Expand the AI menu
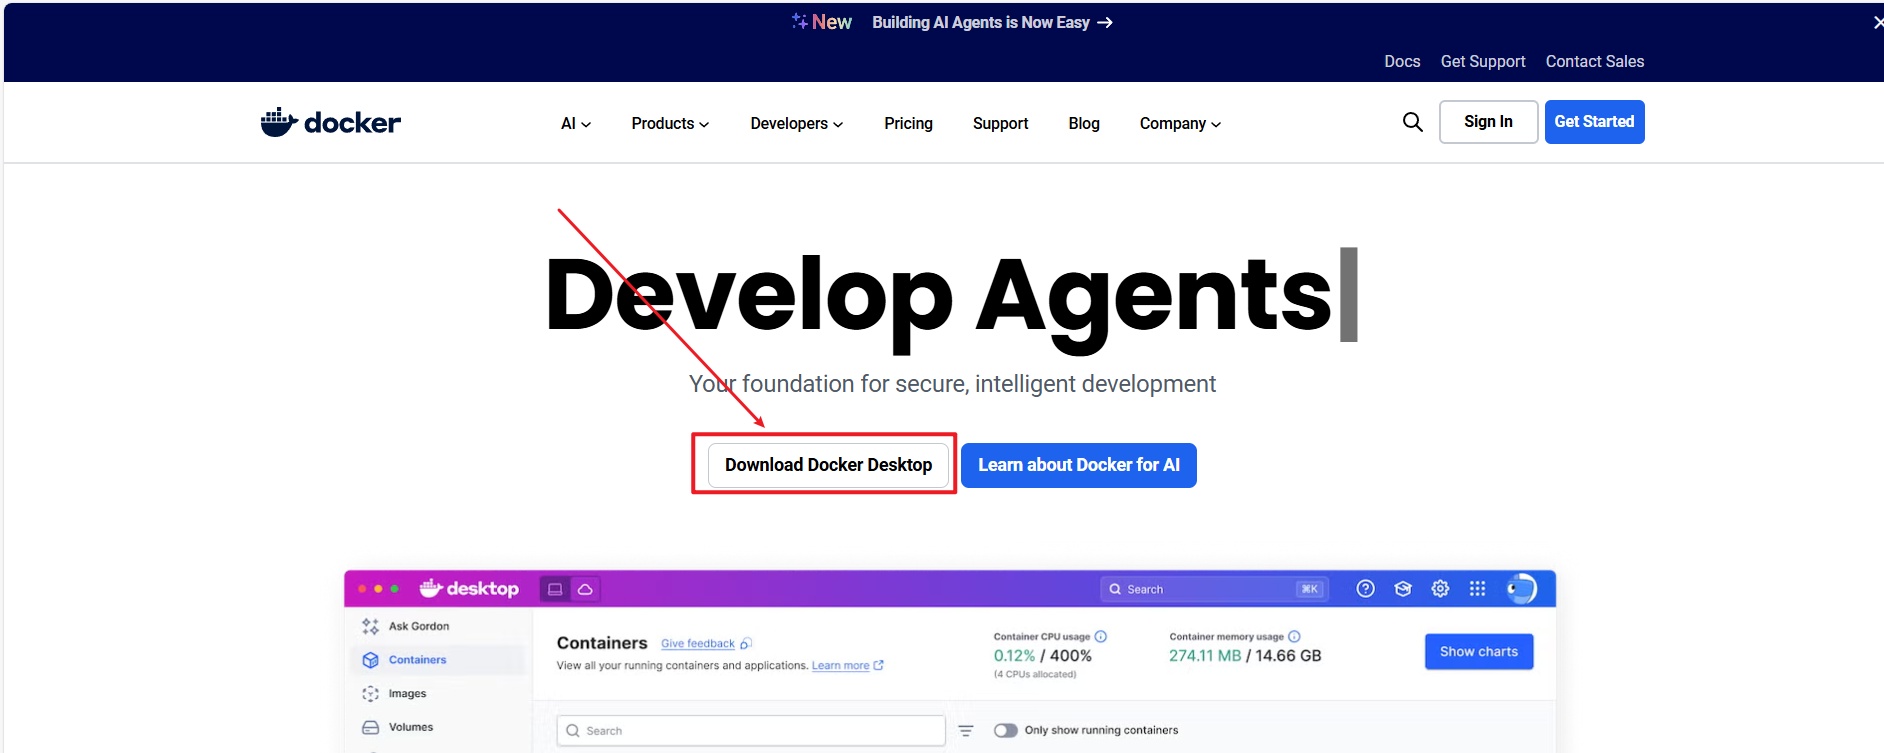Image resolution: width=1884 pixels, height=753 pixels. point(576,123)
